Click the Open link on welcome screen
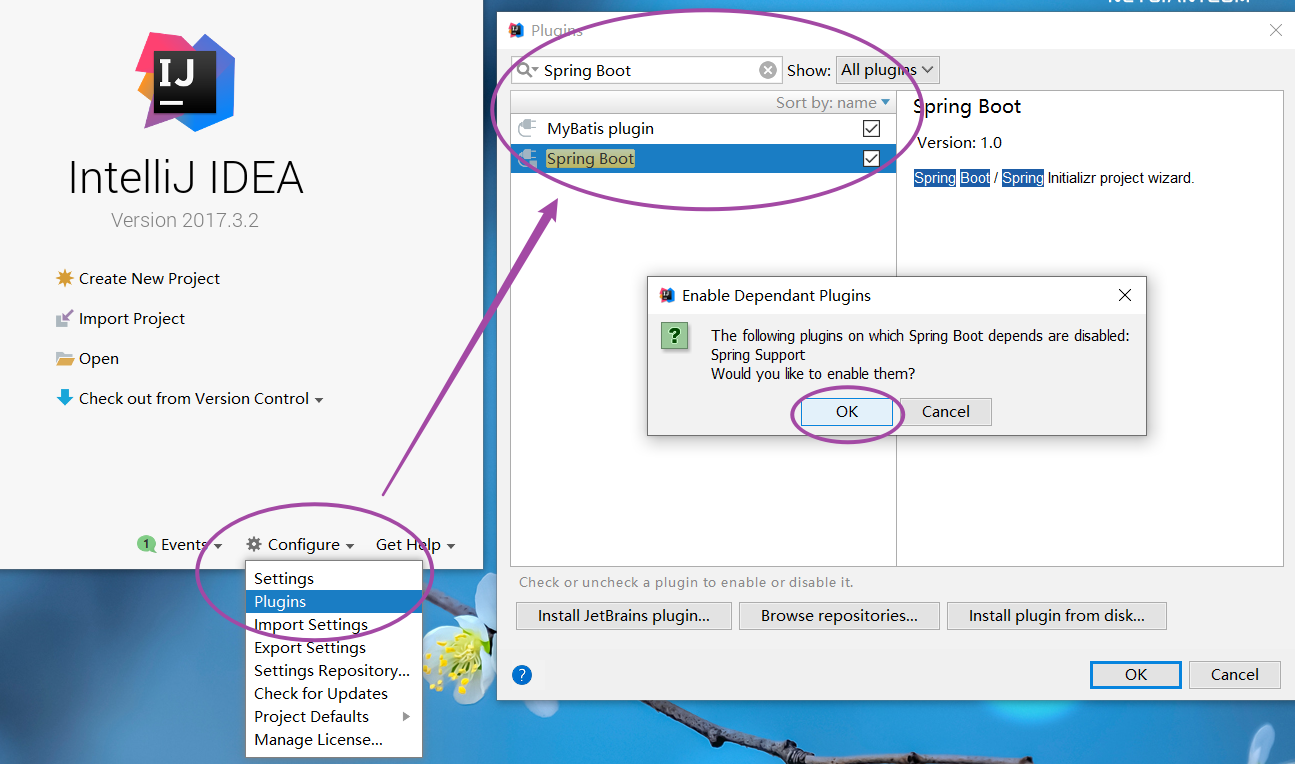Image resolution: width=1295 pixels, height=764 pixels. click(x=99, y=358)
